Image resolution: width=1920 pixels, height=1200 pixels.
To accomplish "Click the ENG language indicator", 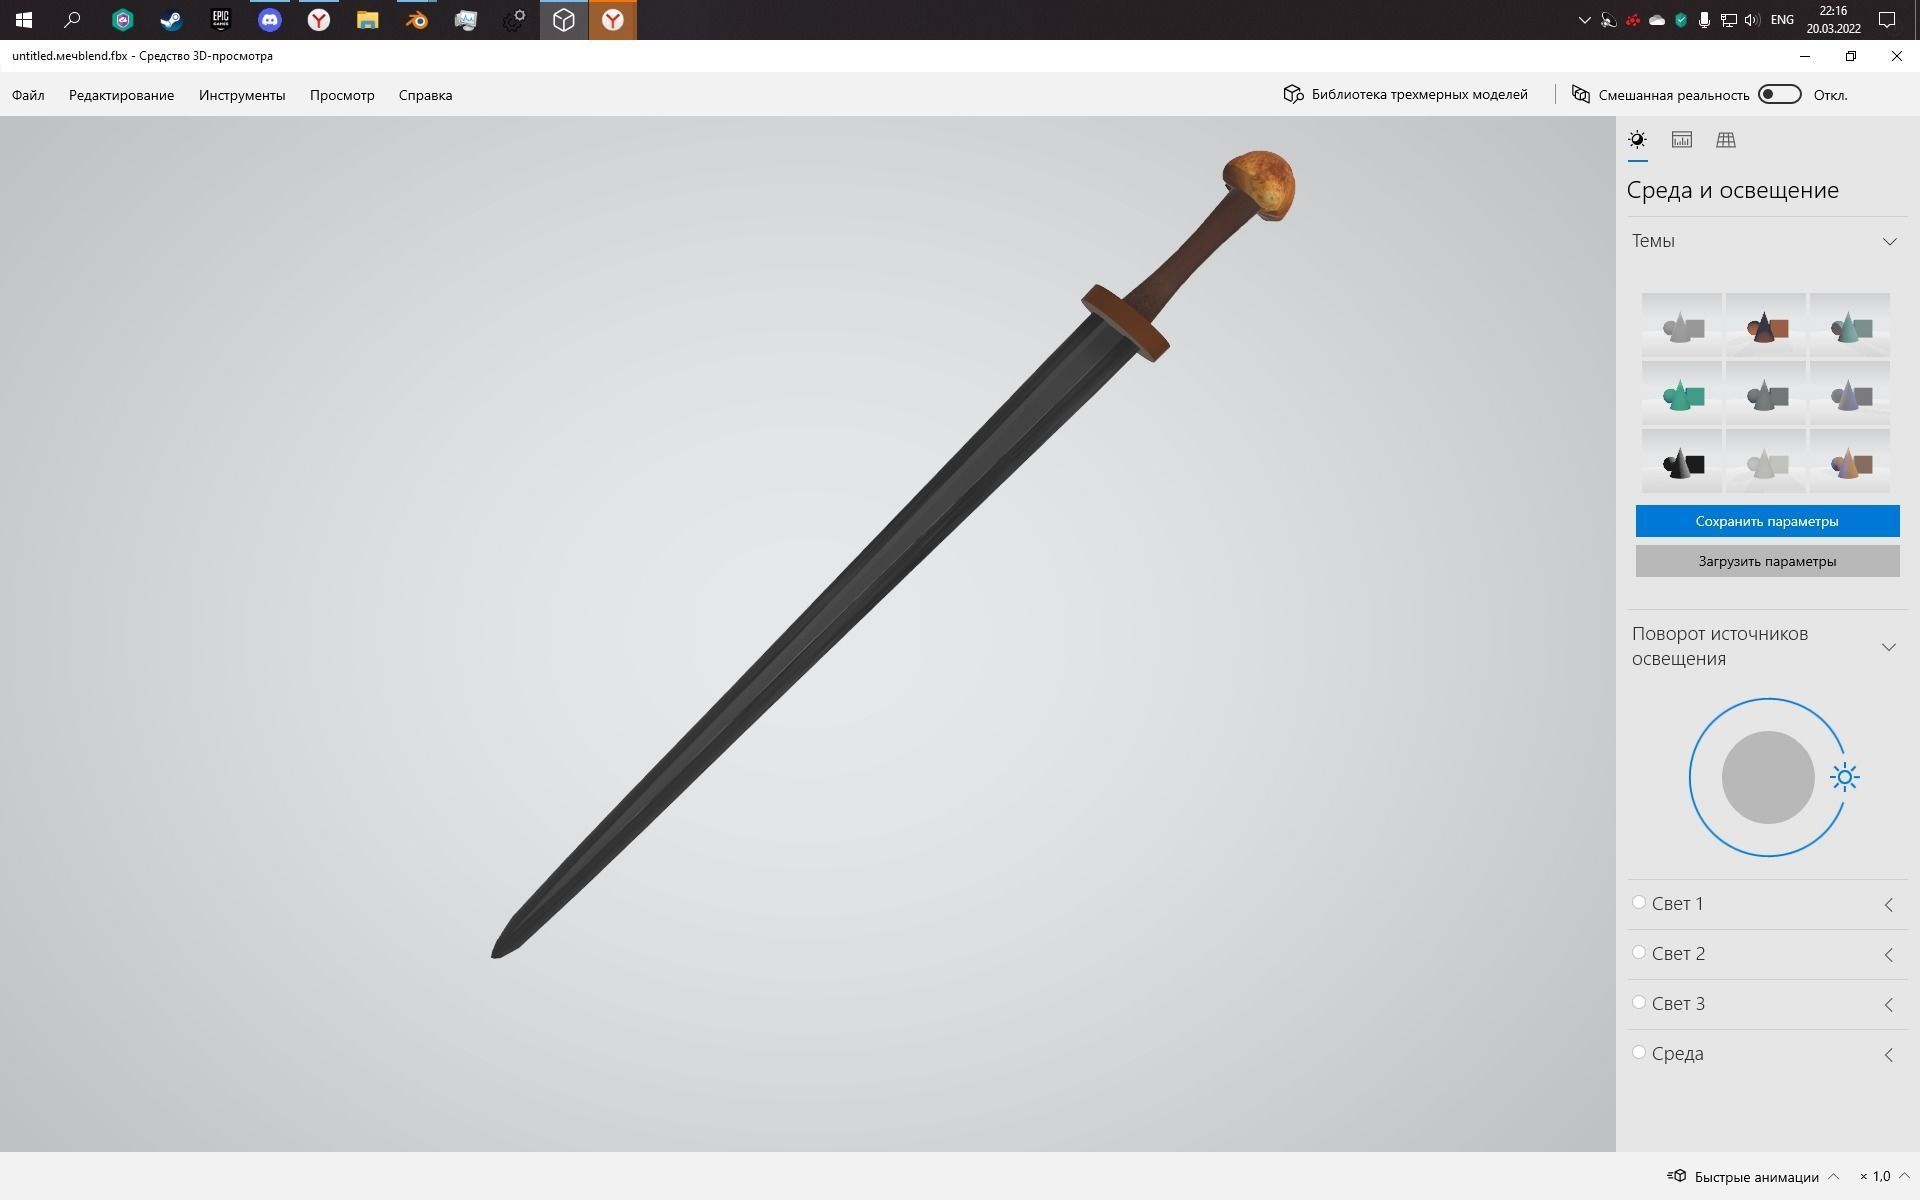I will click(1782, 20).
